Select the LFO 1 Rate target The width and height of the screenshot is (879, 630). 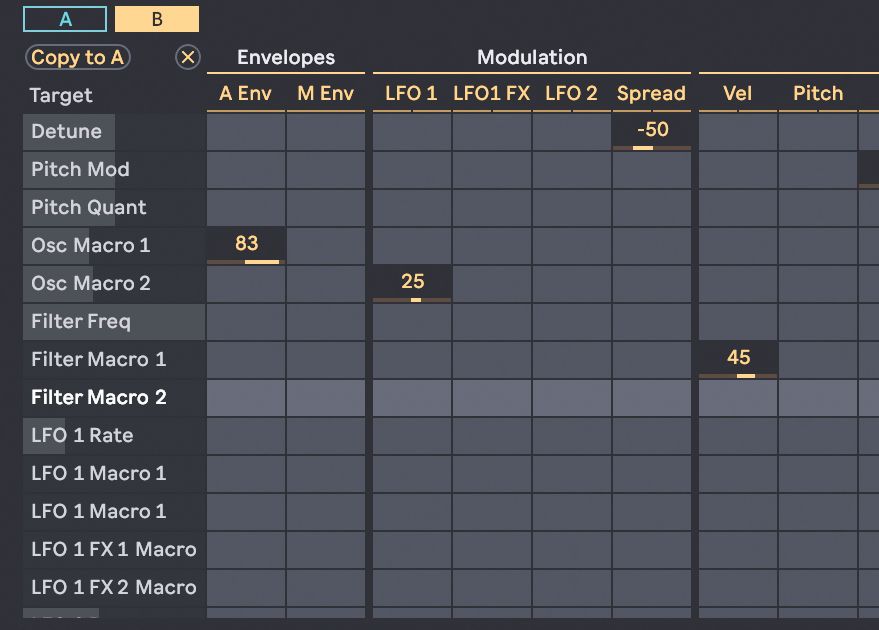82,435
